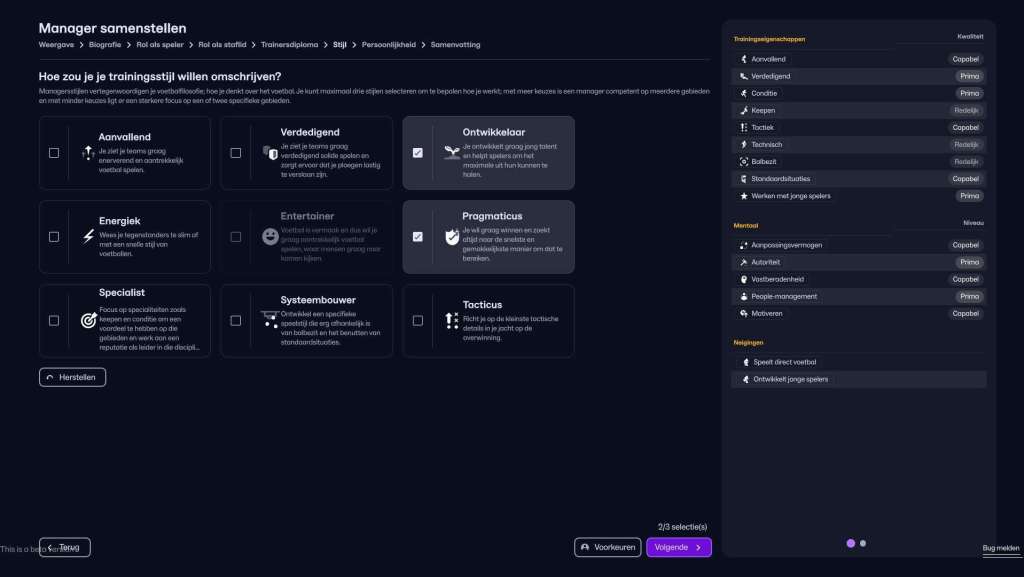Reset selections with Herstellen

(72, 377)
